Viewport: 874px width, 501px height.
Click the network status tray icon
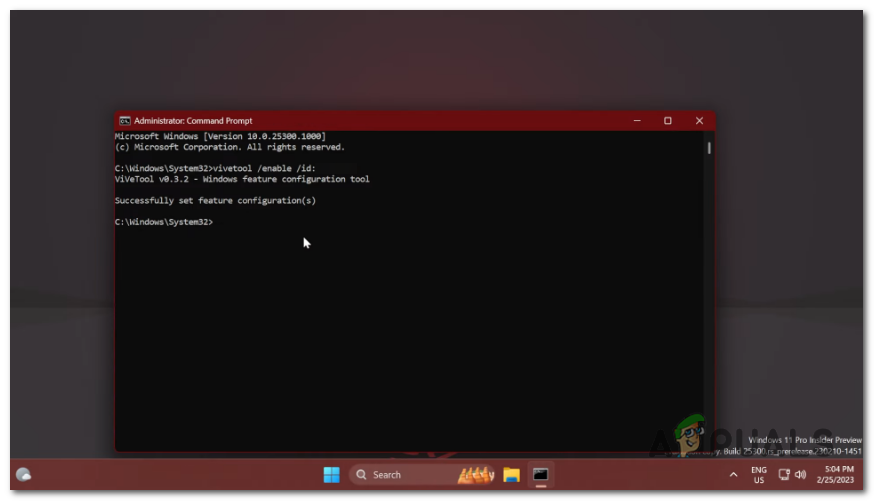[x=784, y=474]
